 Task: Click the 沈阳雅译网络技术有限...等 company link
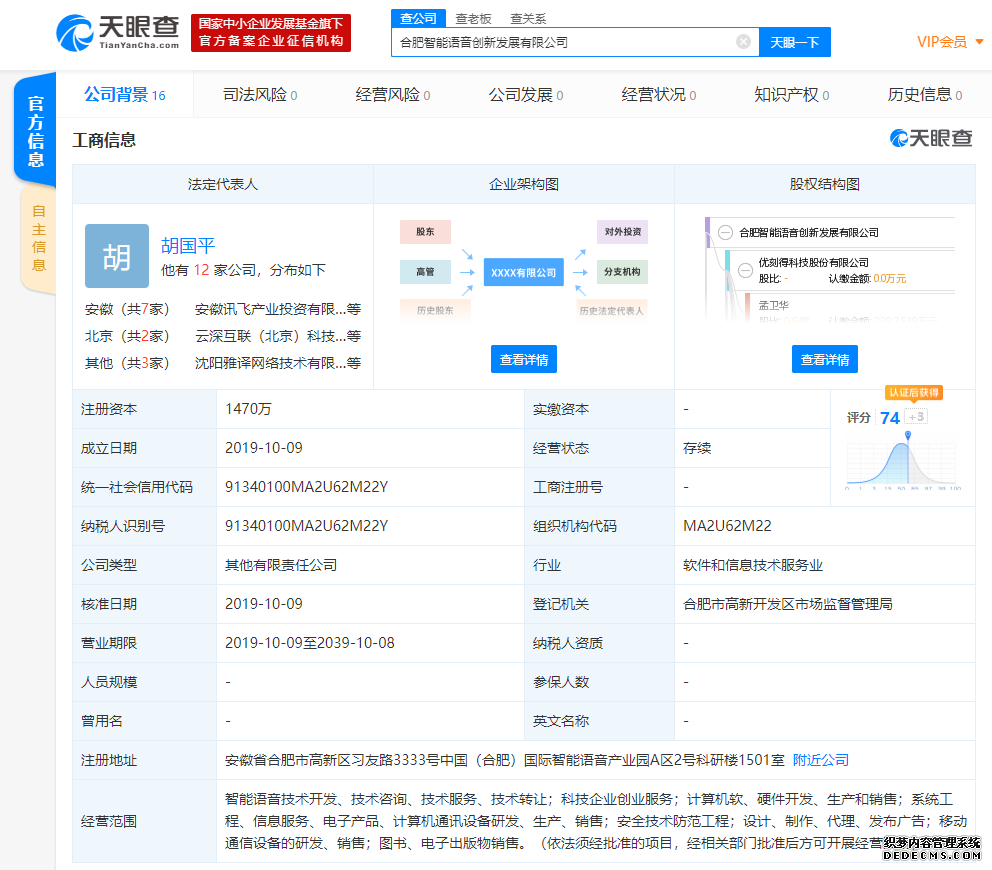click(278, 363)
